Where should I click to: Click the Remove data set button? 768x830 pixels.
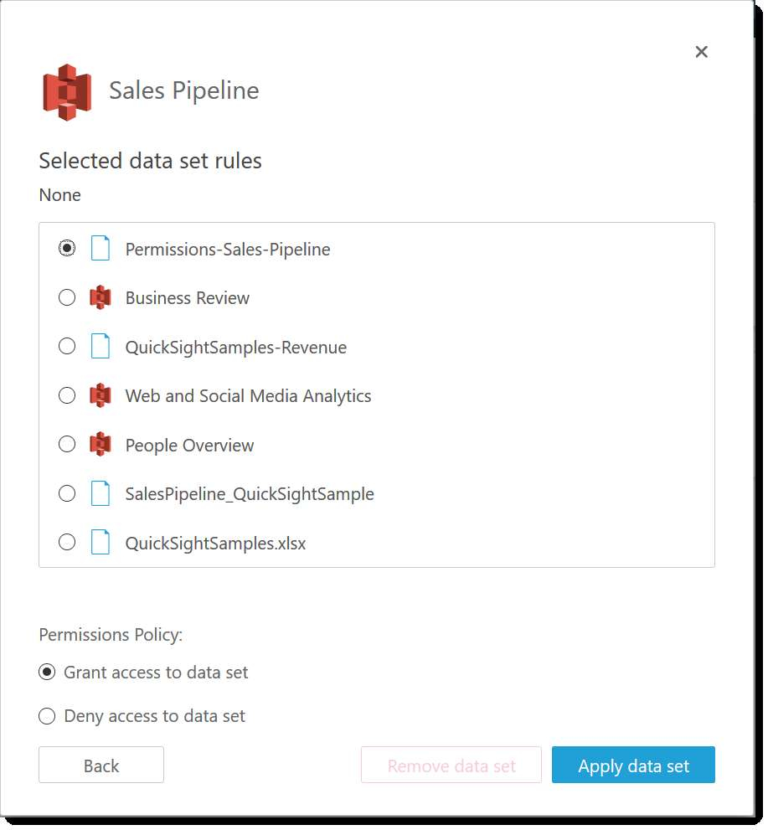451,765
